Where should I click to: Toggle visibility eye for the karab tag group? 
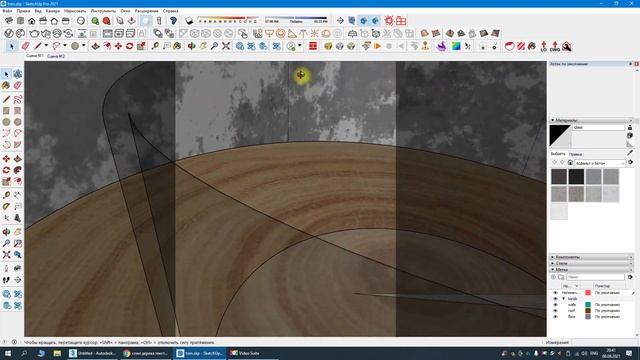[x=555, y=299]
